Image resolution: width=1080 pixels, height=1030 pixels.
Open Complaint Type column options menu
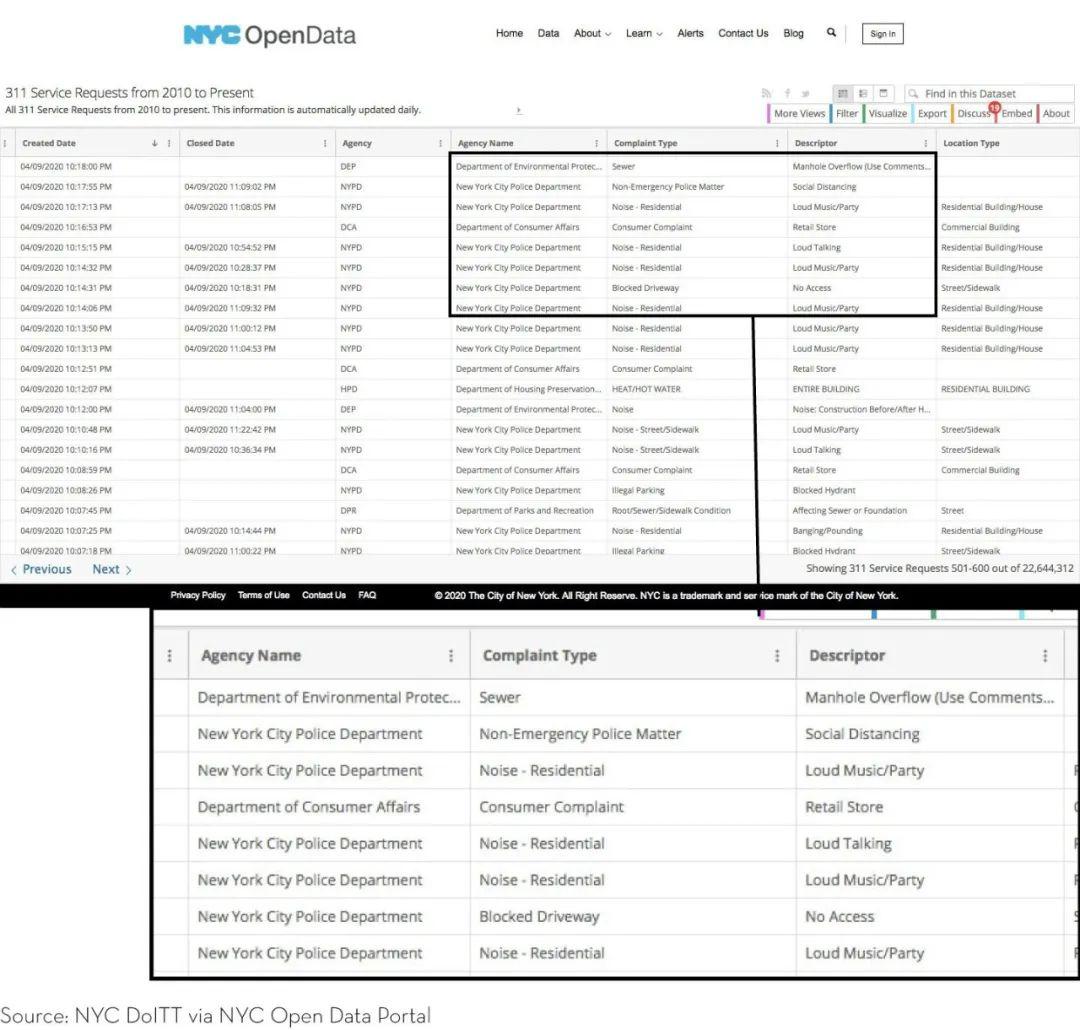tap(777, 143)
